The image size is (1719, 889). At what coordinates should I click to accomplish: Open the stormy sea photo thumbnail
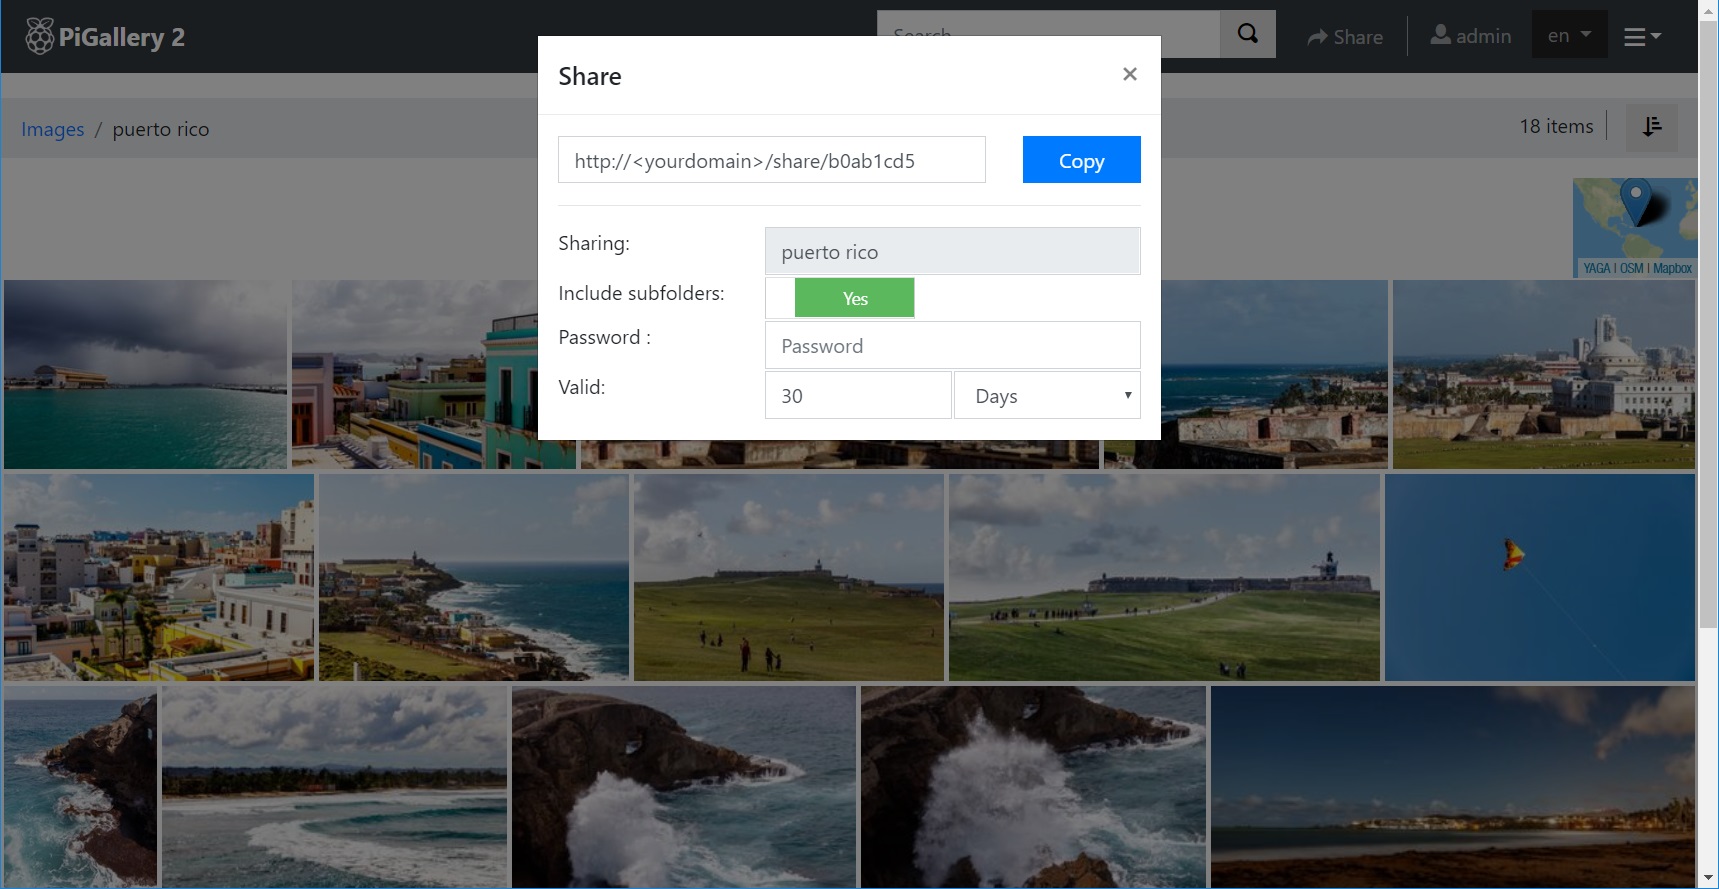coord(145,374)
